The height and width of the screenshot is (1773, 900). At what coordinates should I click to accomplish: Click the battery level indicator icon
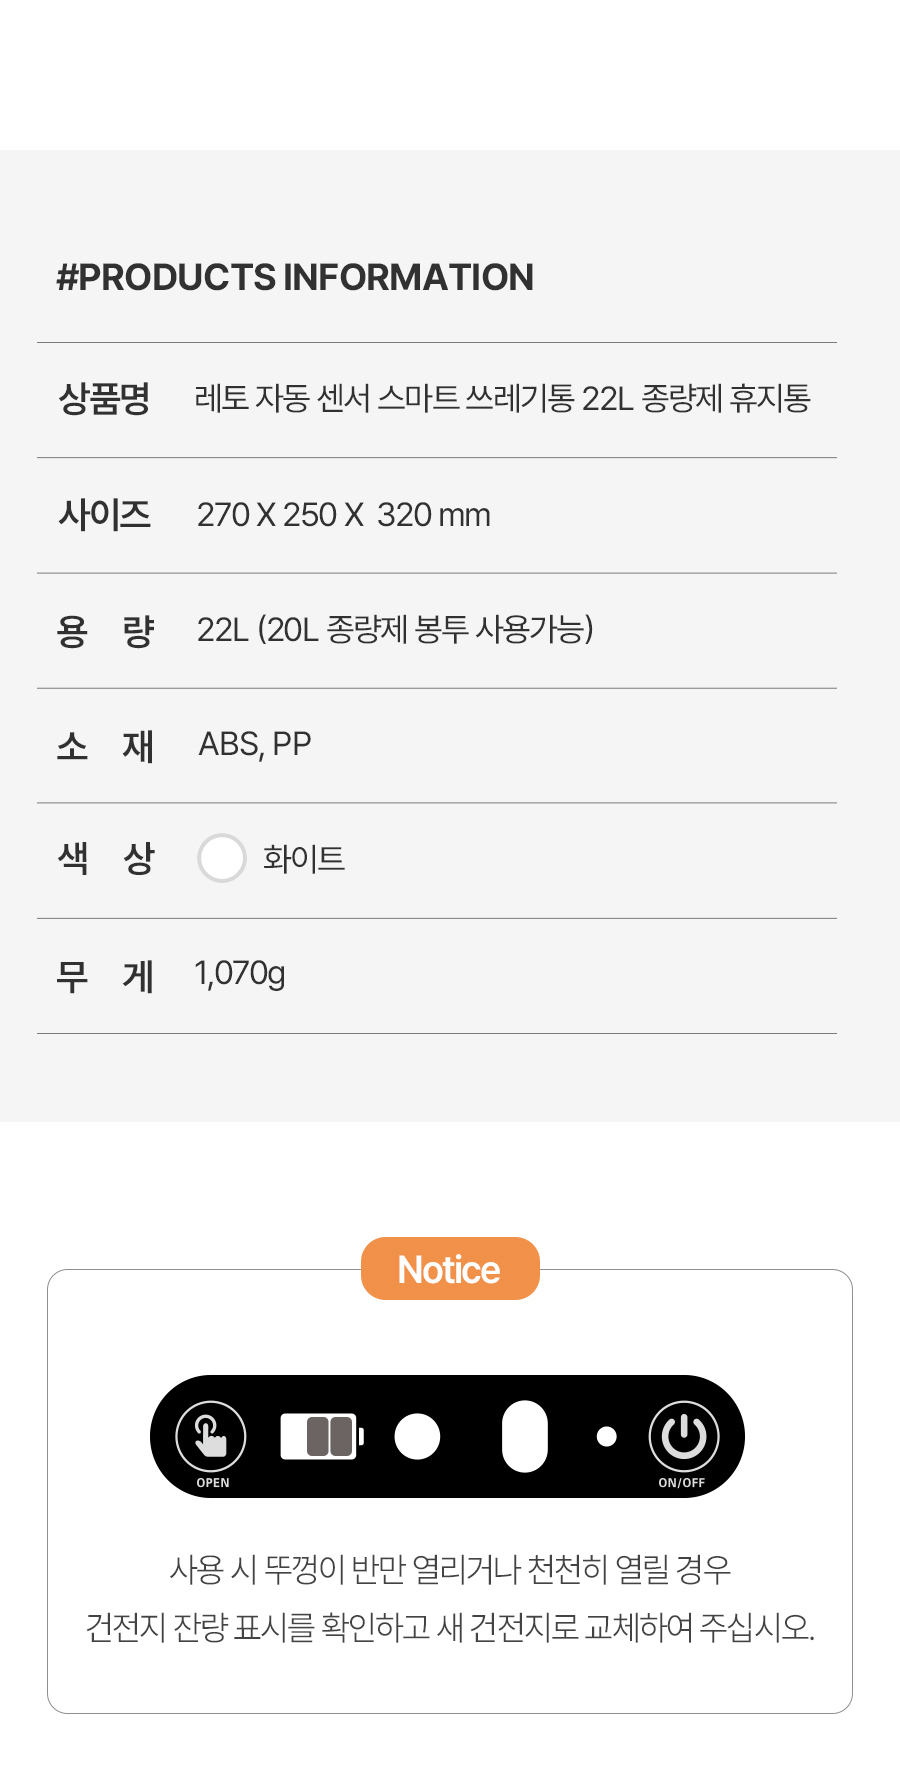pyautogui.click(x=321, y=1436)
